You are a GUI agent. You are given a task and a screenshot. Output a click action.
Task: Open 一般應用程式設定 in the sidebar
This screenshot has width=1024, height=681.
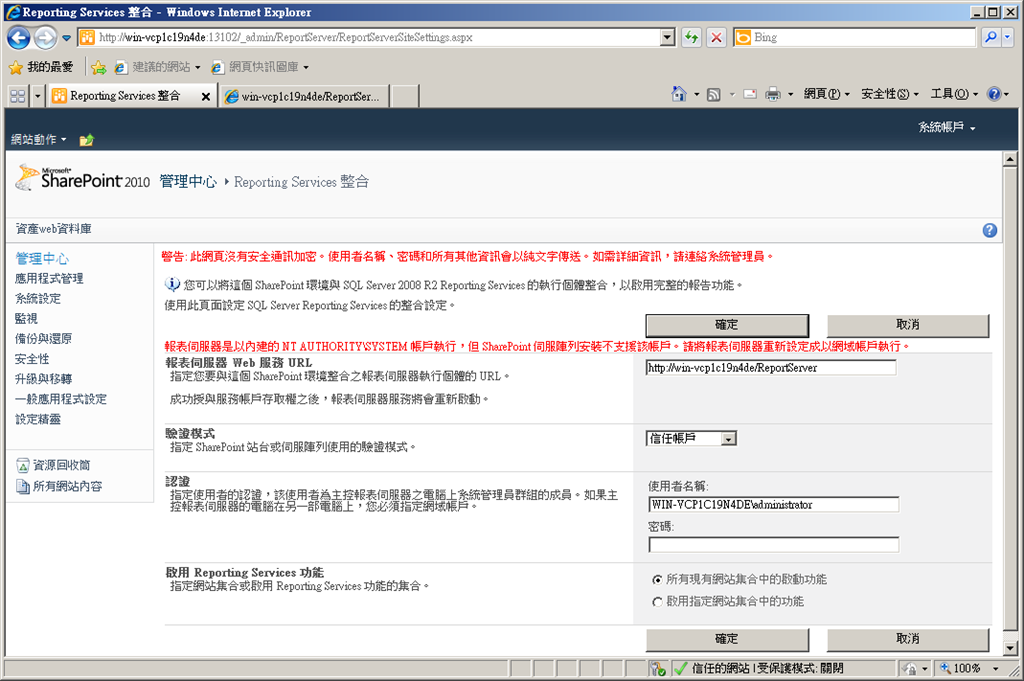61,400
